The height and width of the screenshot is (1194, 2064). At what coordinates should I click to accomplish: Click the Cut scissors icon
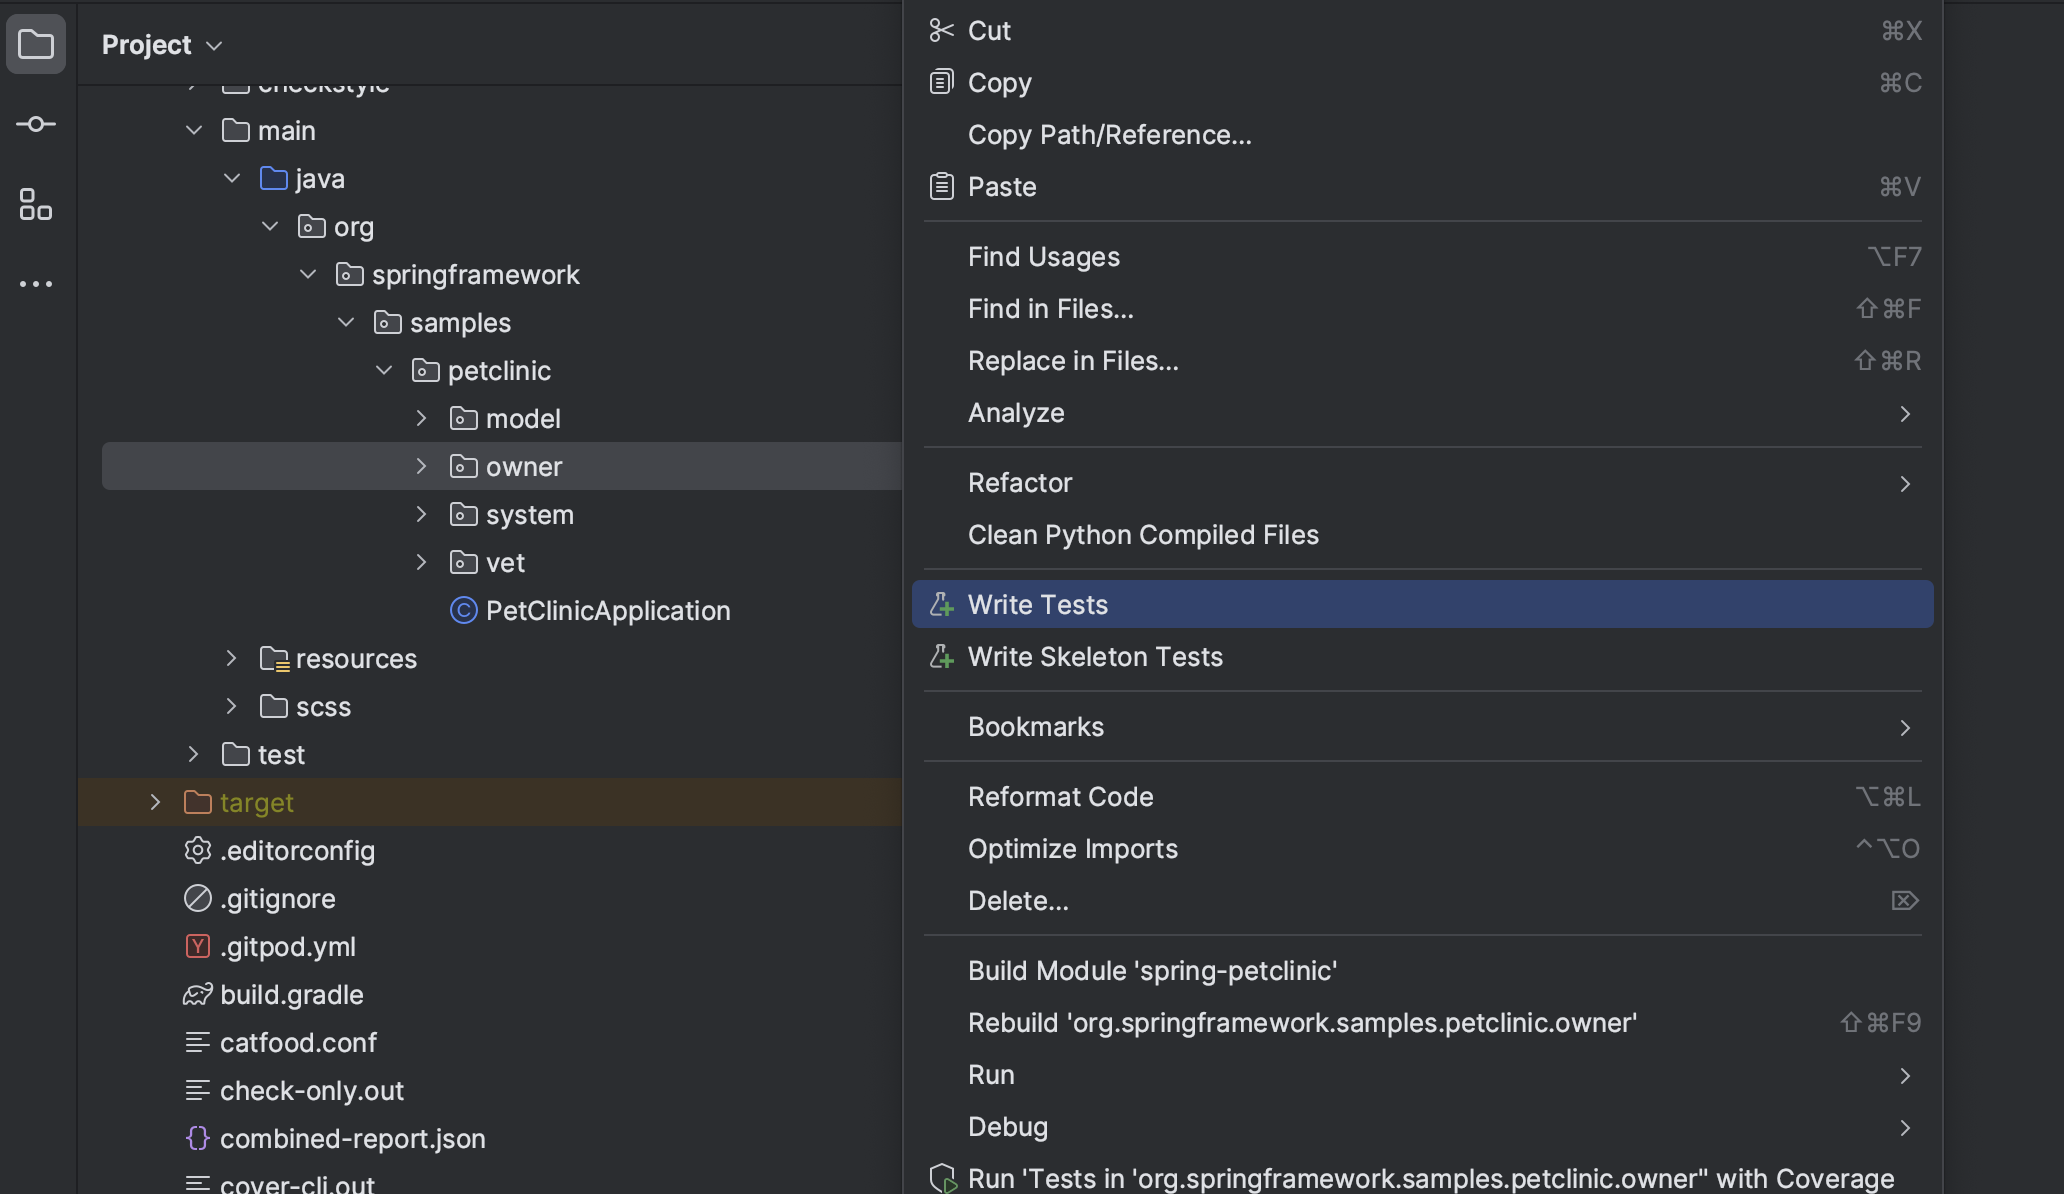click(941, 30)
